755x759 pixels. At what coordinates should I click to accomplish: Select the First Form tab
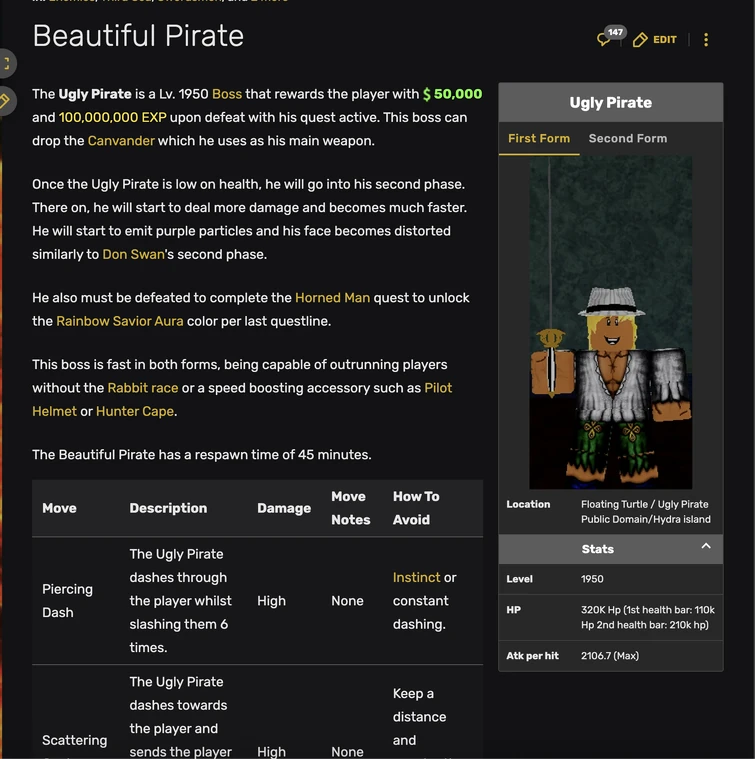[x=538, y=138]
